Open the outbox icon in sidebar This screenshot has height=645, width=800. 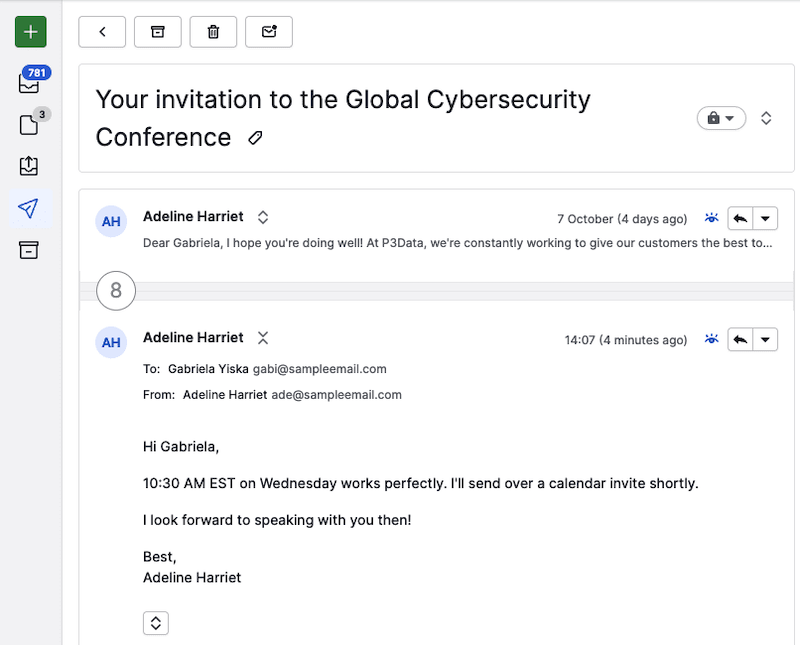(x=29, y=166)
